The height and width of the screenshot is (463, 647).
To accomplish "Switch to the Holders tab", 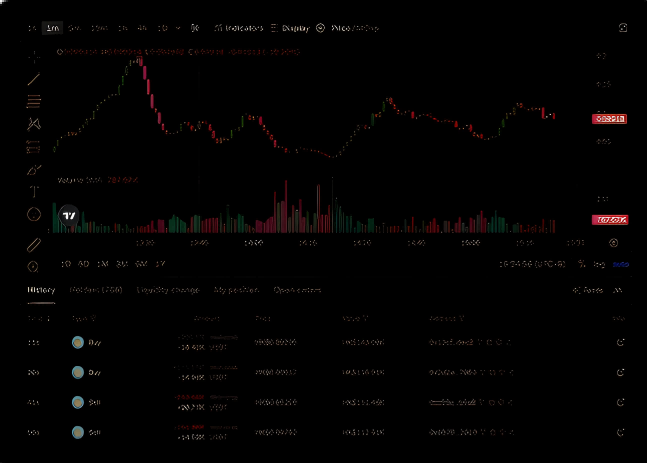I will click(x=96, y=290).
